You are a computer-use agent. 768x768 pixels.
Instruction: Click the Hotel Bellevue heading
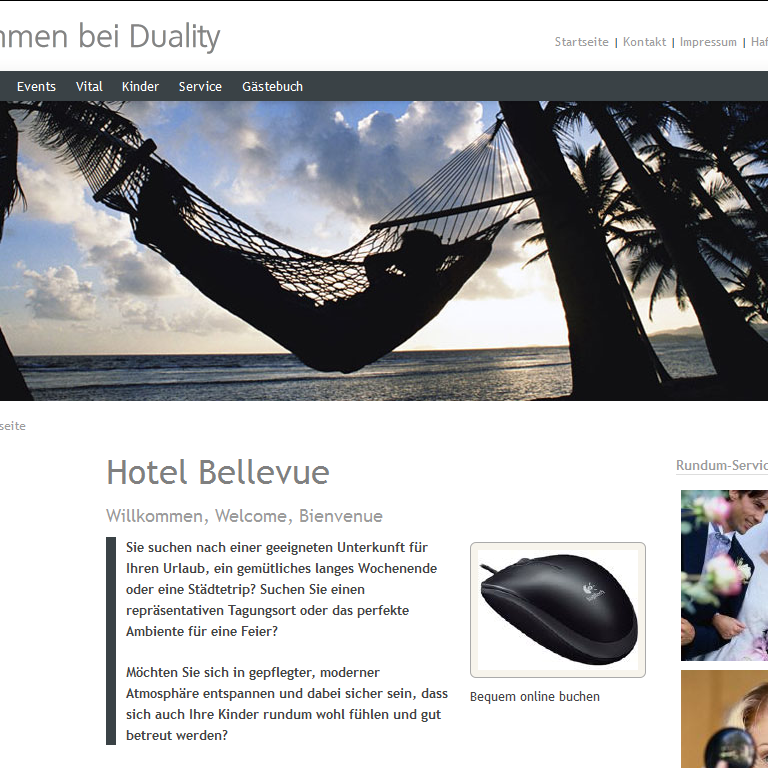tap(218, 472)
